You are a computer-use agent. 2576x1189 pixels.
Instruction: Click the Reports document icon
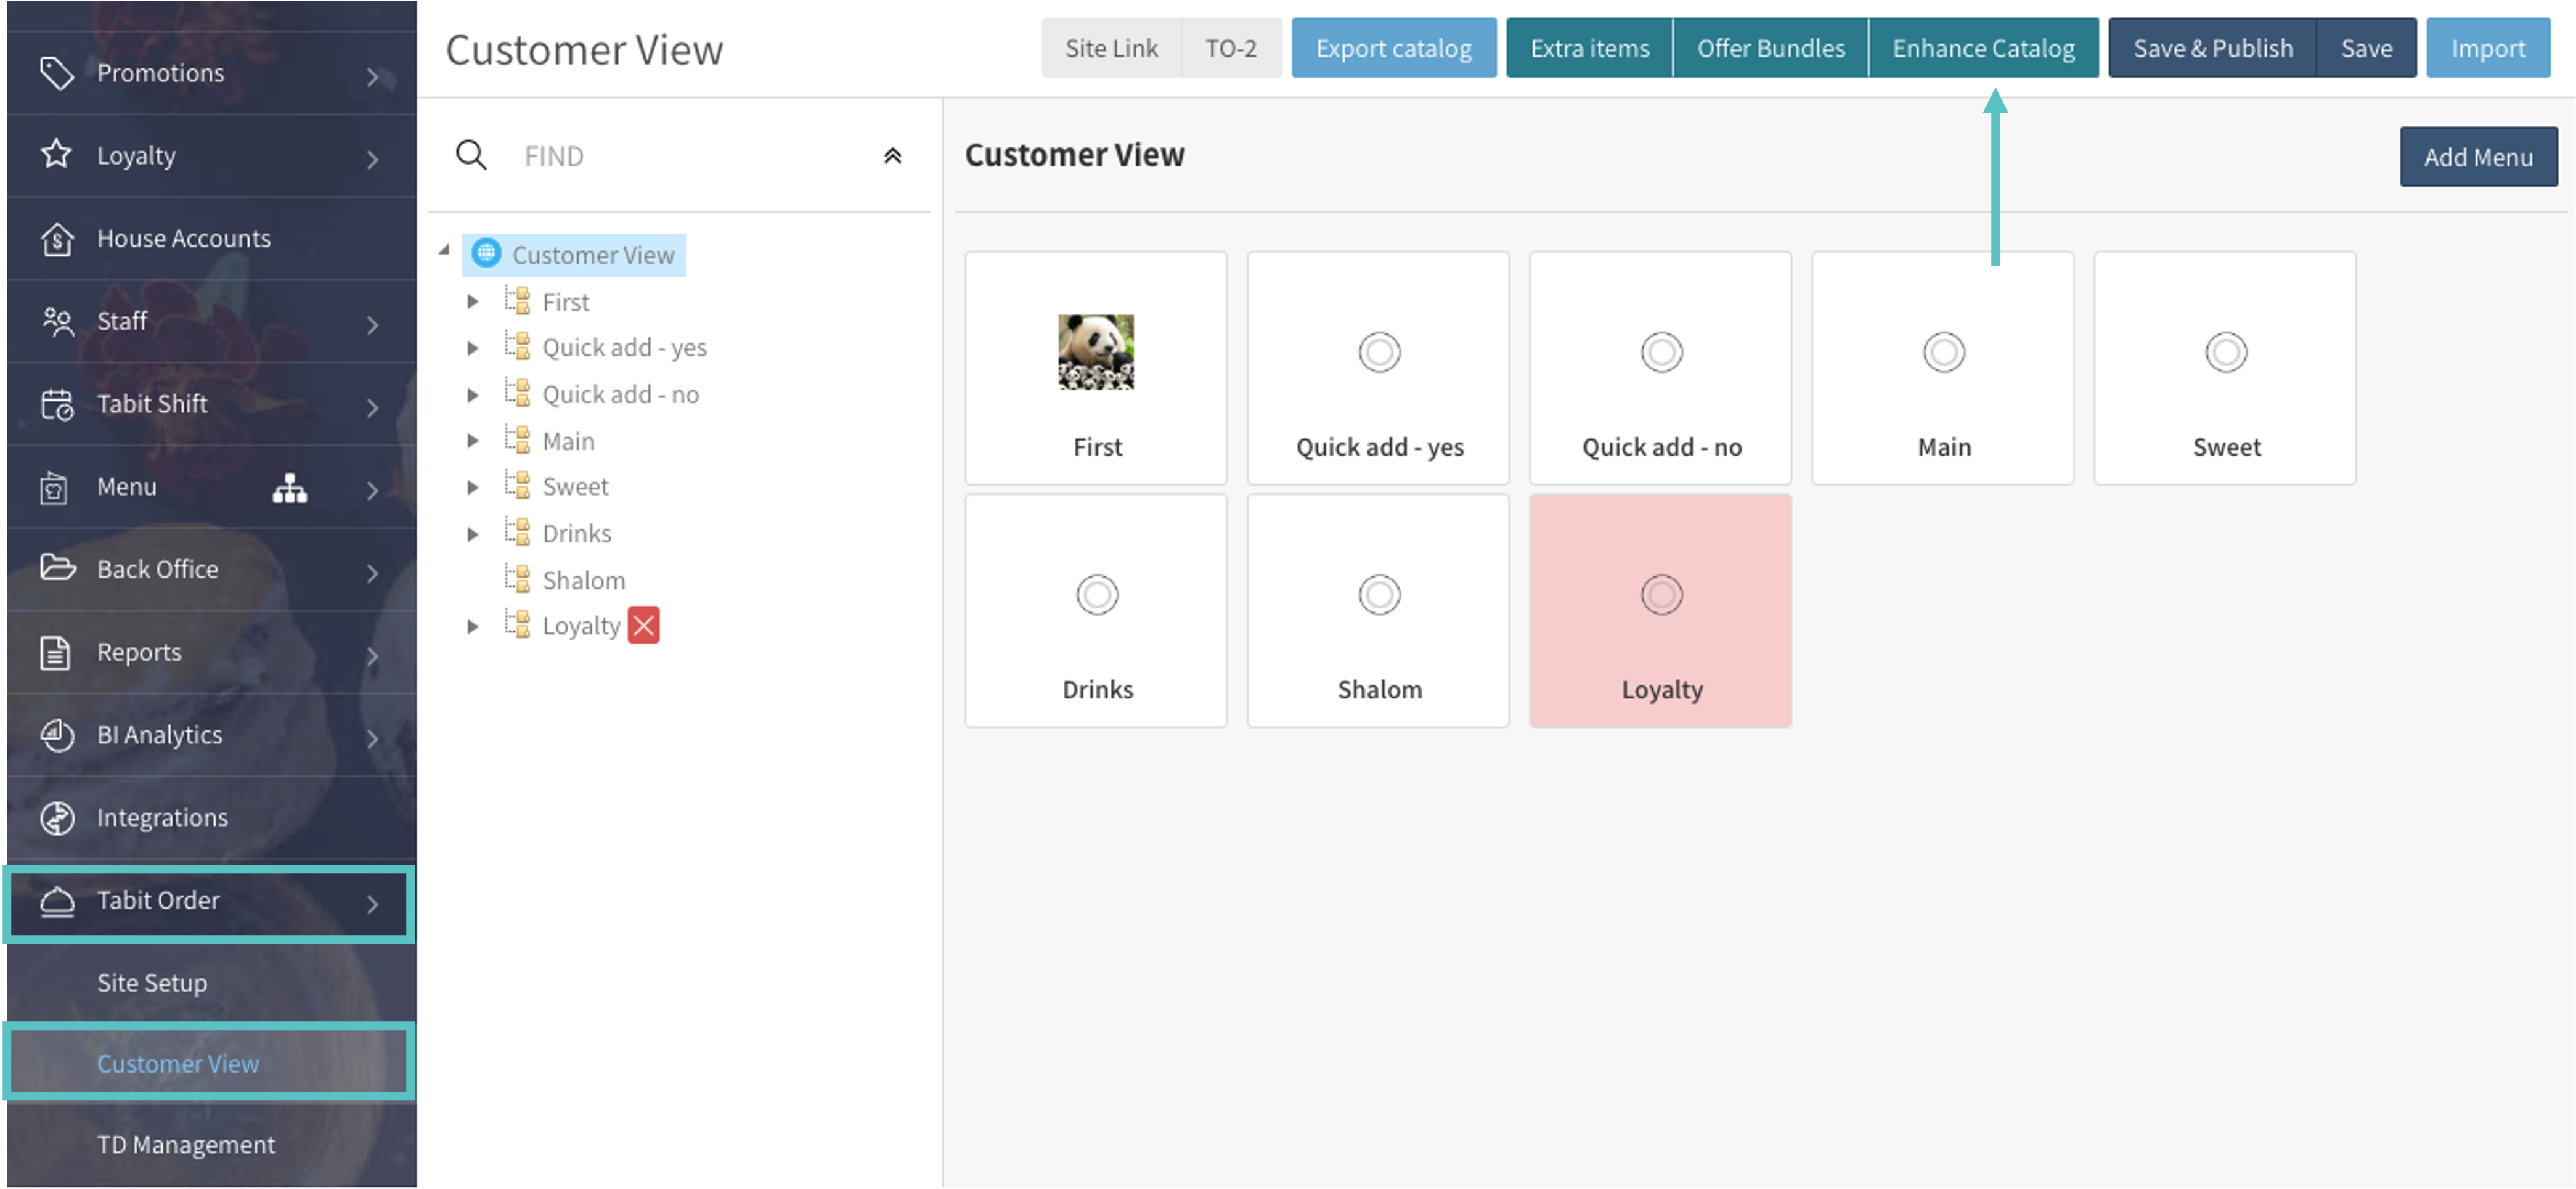[55, 652]
